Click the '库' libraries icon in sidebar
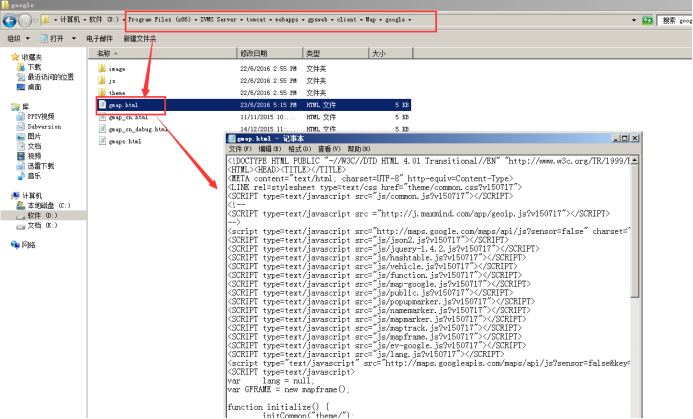This screenshot has width=693, height=419. 15,107
